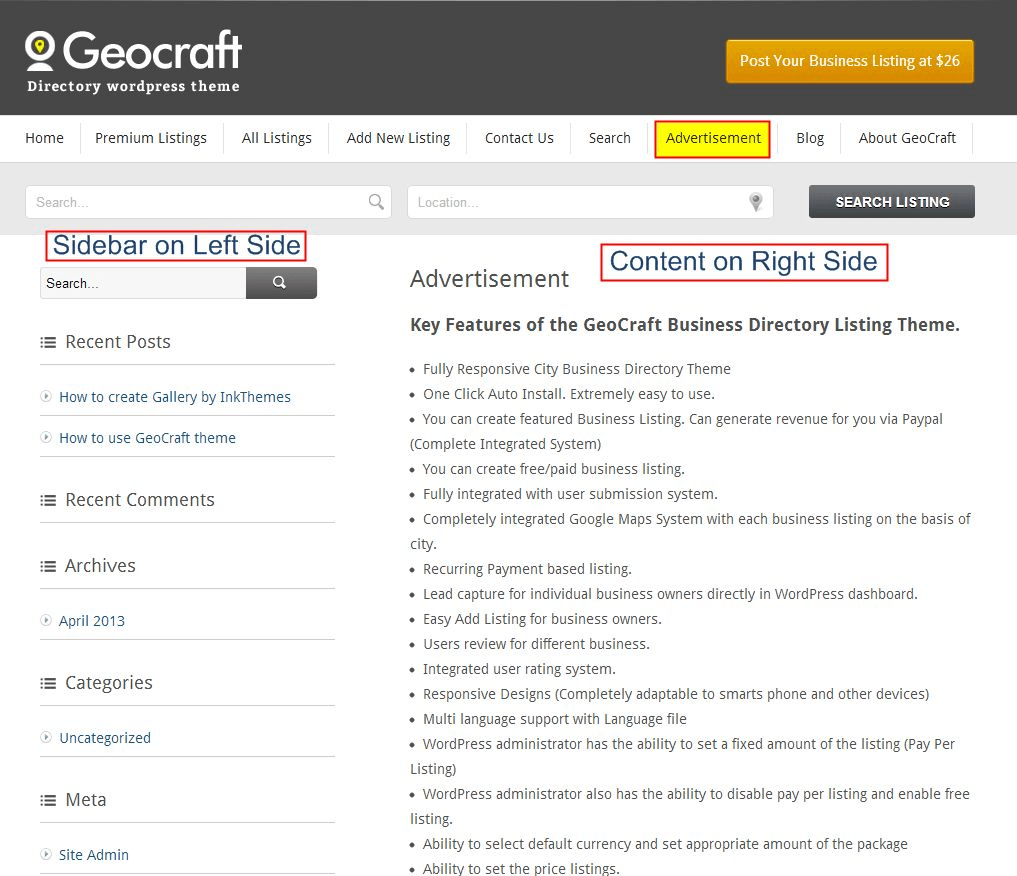
Task: Click the list icon beside Recent Comments
Action: 48,501
